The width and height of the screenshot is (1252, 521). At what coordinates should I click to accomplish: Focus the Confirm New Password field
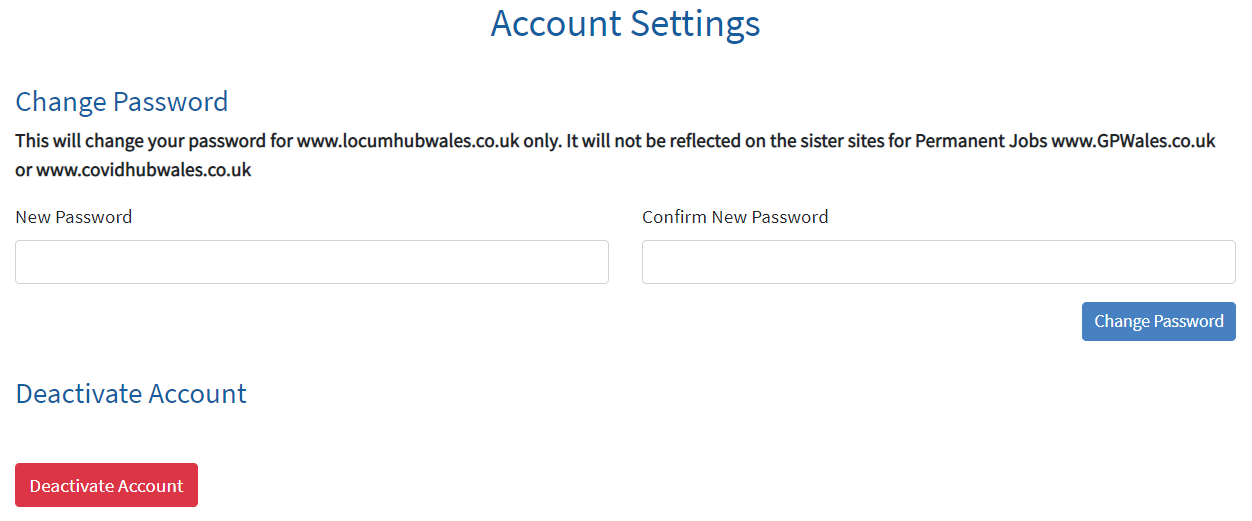938,262
